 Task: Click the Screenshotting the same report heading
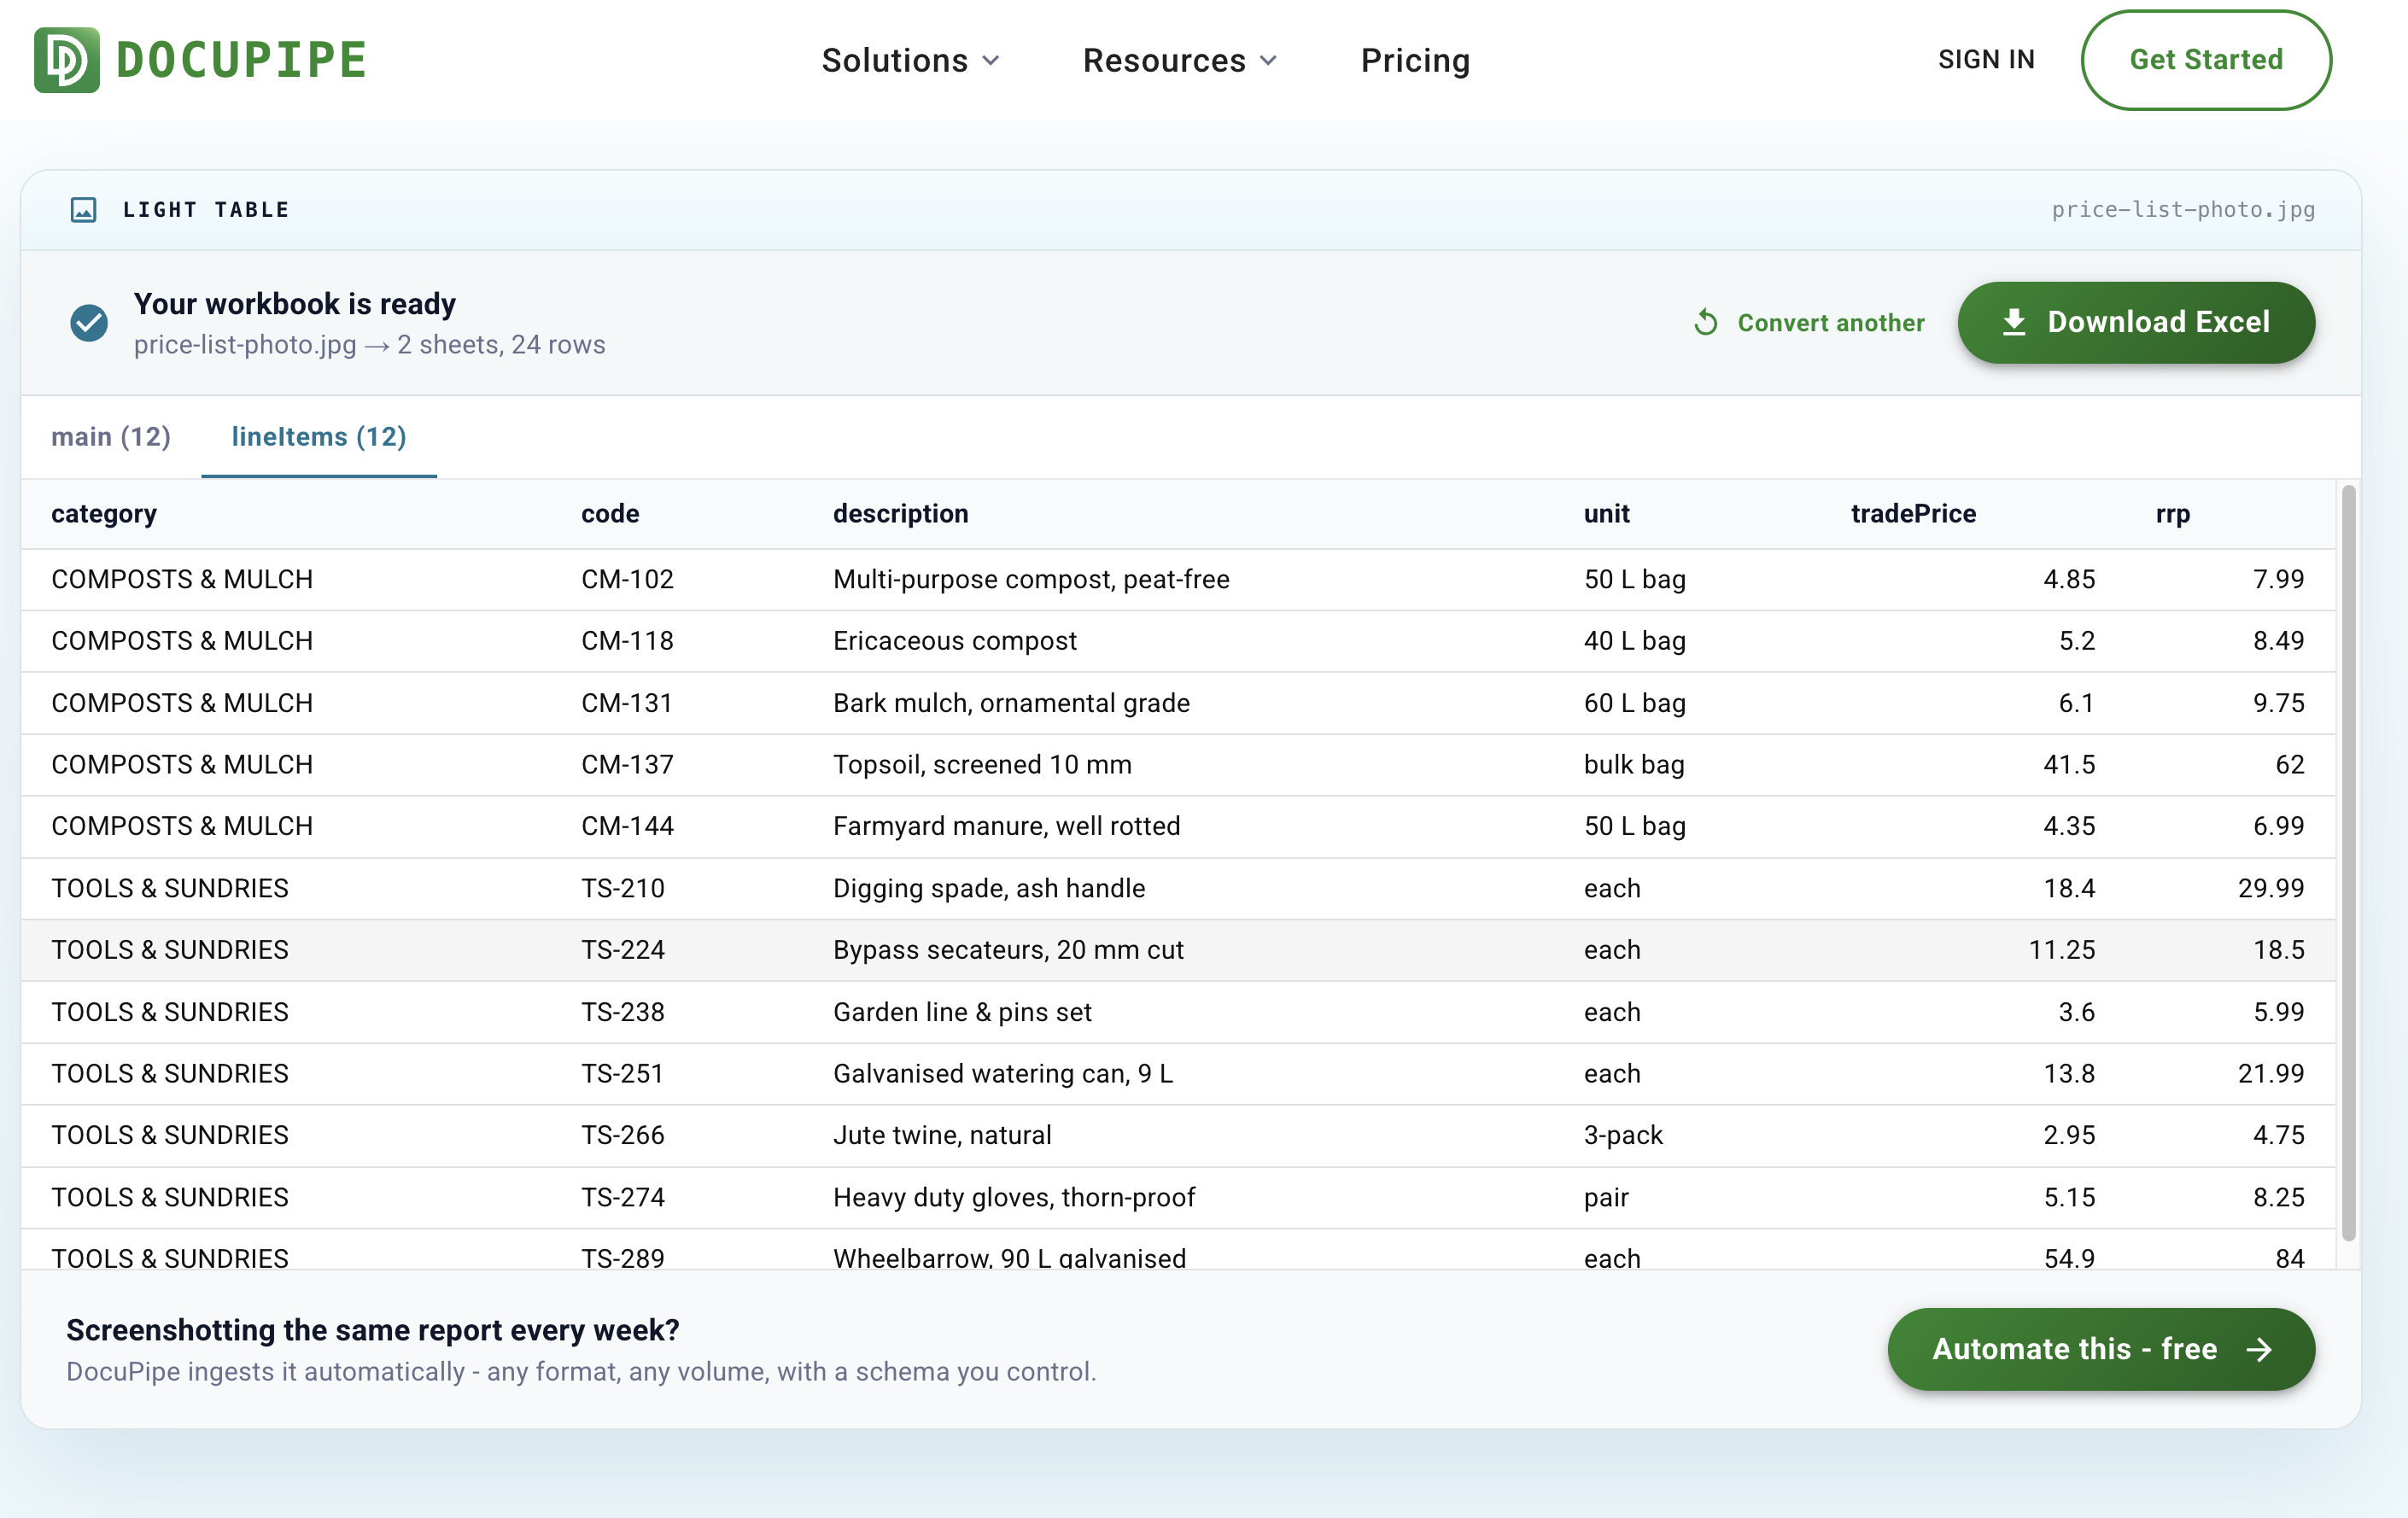coord(372,1330)
